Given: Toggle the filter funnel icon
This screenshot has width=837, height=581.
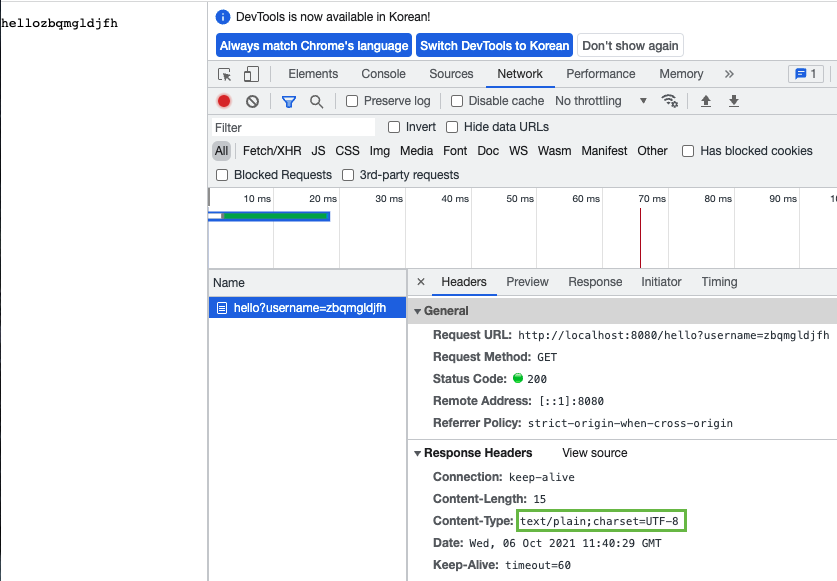Looking at the screenshot, I should (x=289, y=101).
